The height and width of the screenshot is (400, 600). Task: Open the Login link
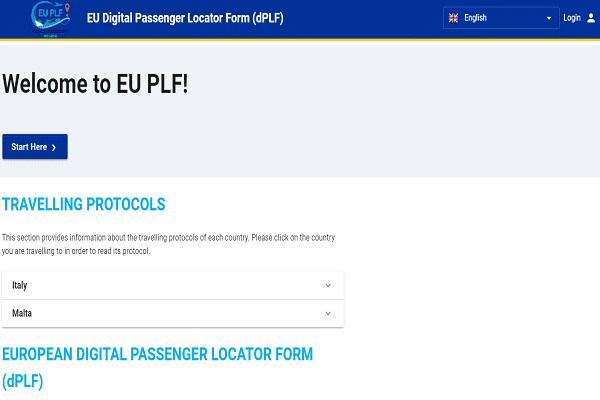coord(572,18)
